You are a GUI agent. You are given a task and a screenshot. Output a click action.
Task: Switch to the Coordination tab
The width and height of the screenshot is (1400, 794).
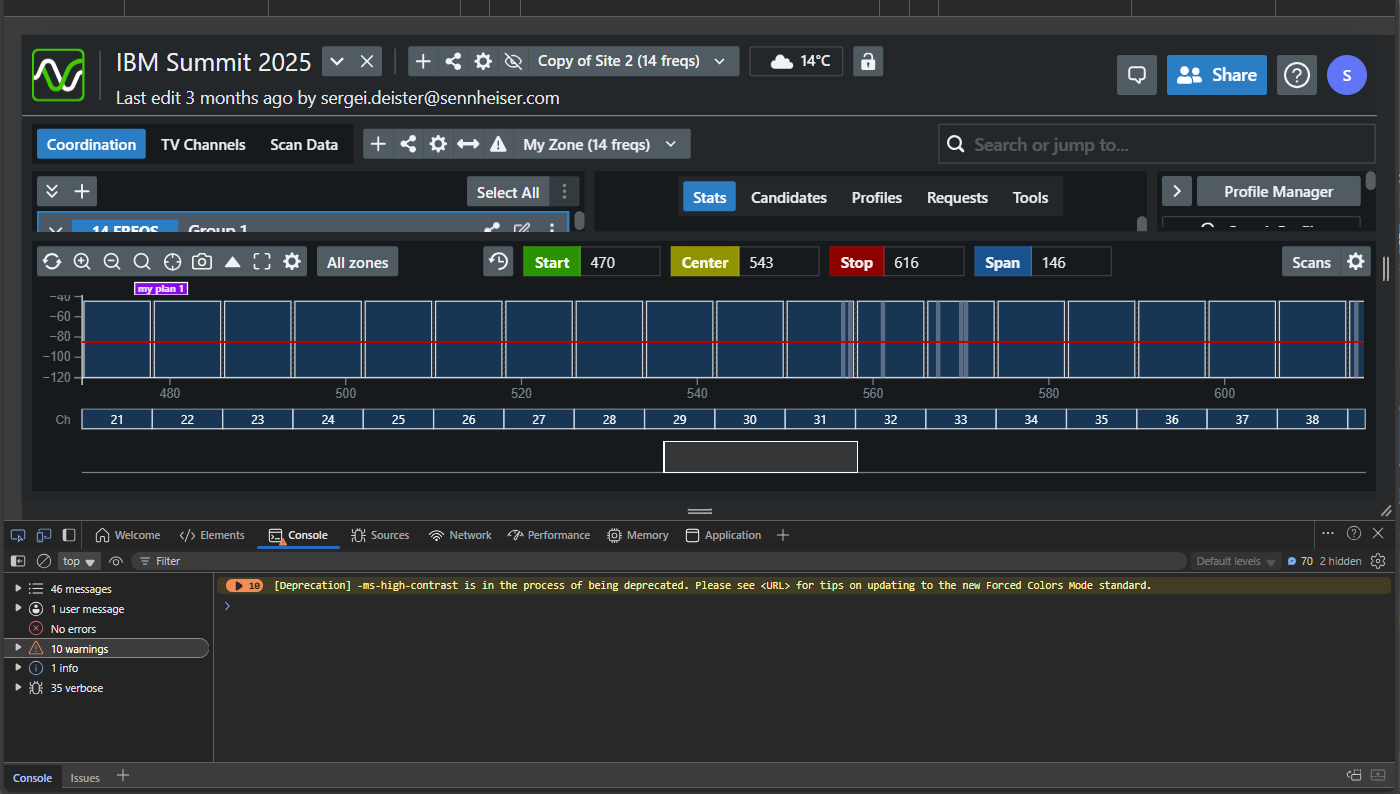pyautogui.click(x=91, y=144)
